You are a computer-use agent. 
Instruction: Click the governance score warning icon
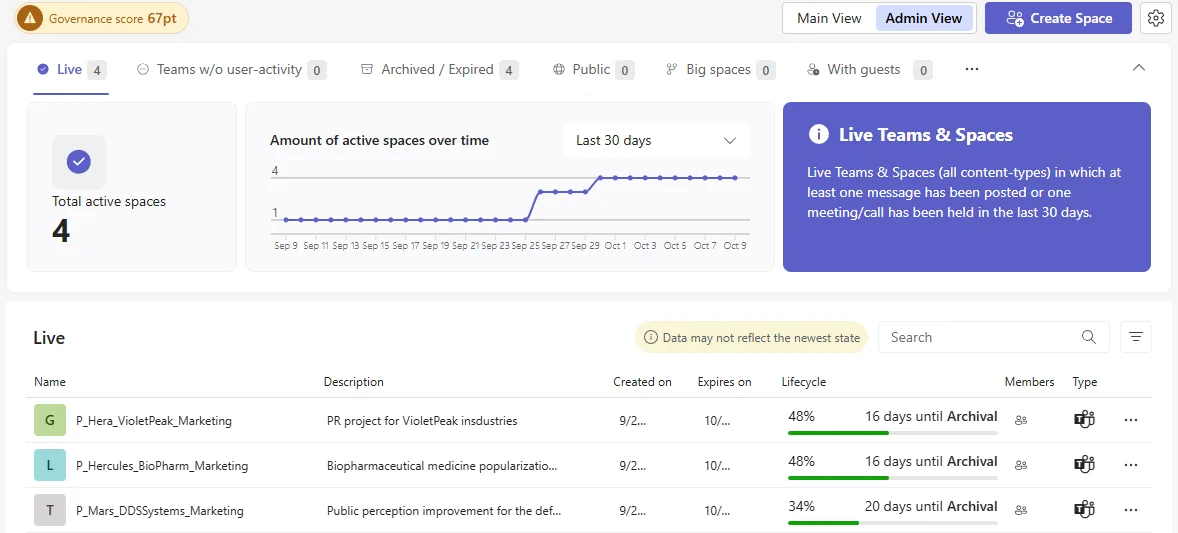29,18
